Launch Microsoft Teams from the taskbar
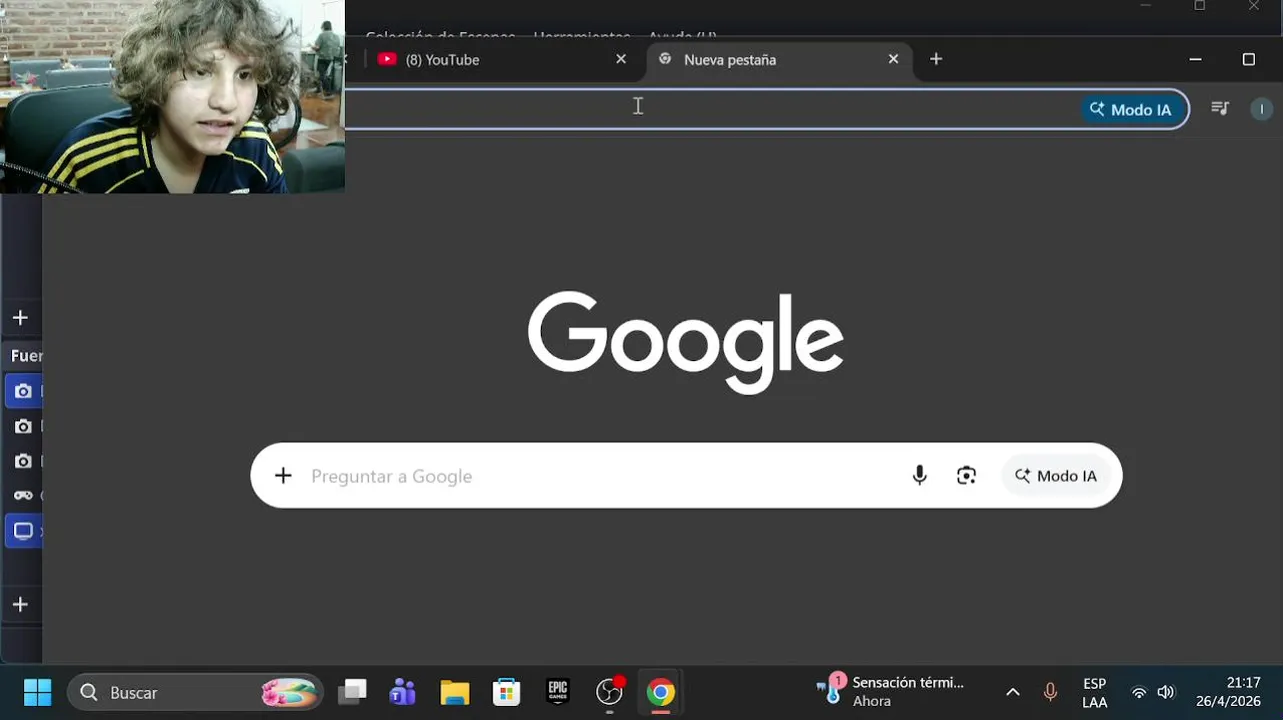Viewport: 1283px width, 720px height. click(x=403, y=692)
